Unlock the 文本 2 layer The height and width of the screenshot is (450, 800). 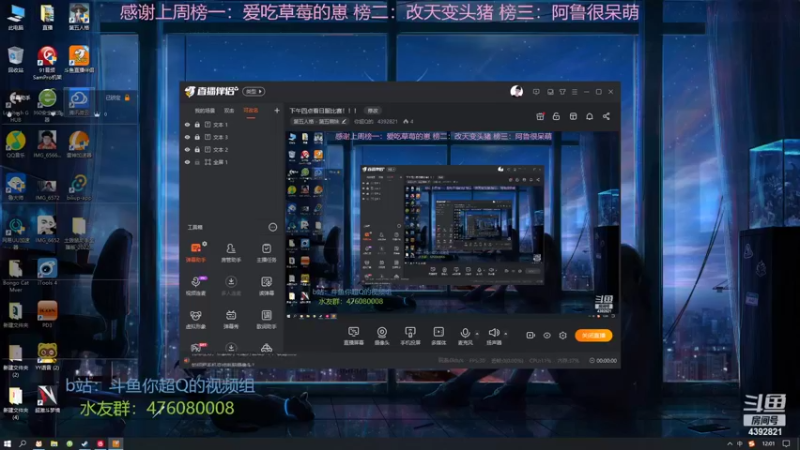point(197,149)
